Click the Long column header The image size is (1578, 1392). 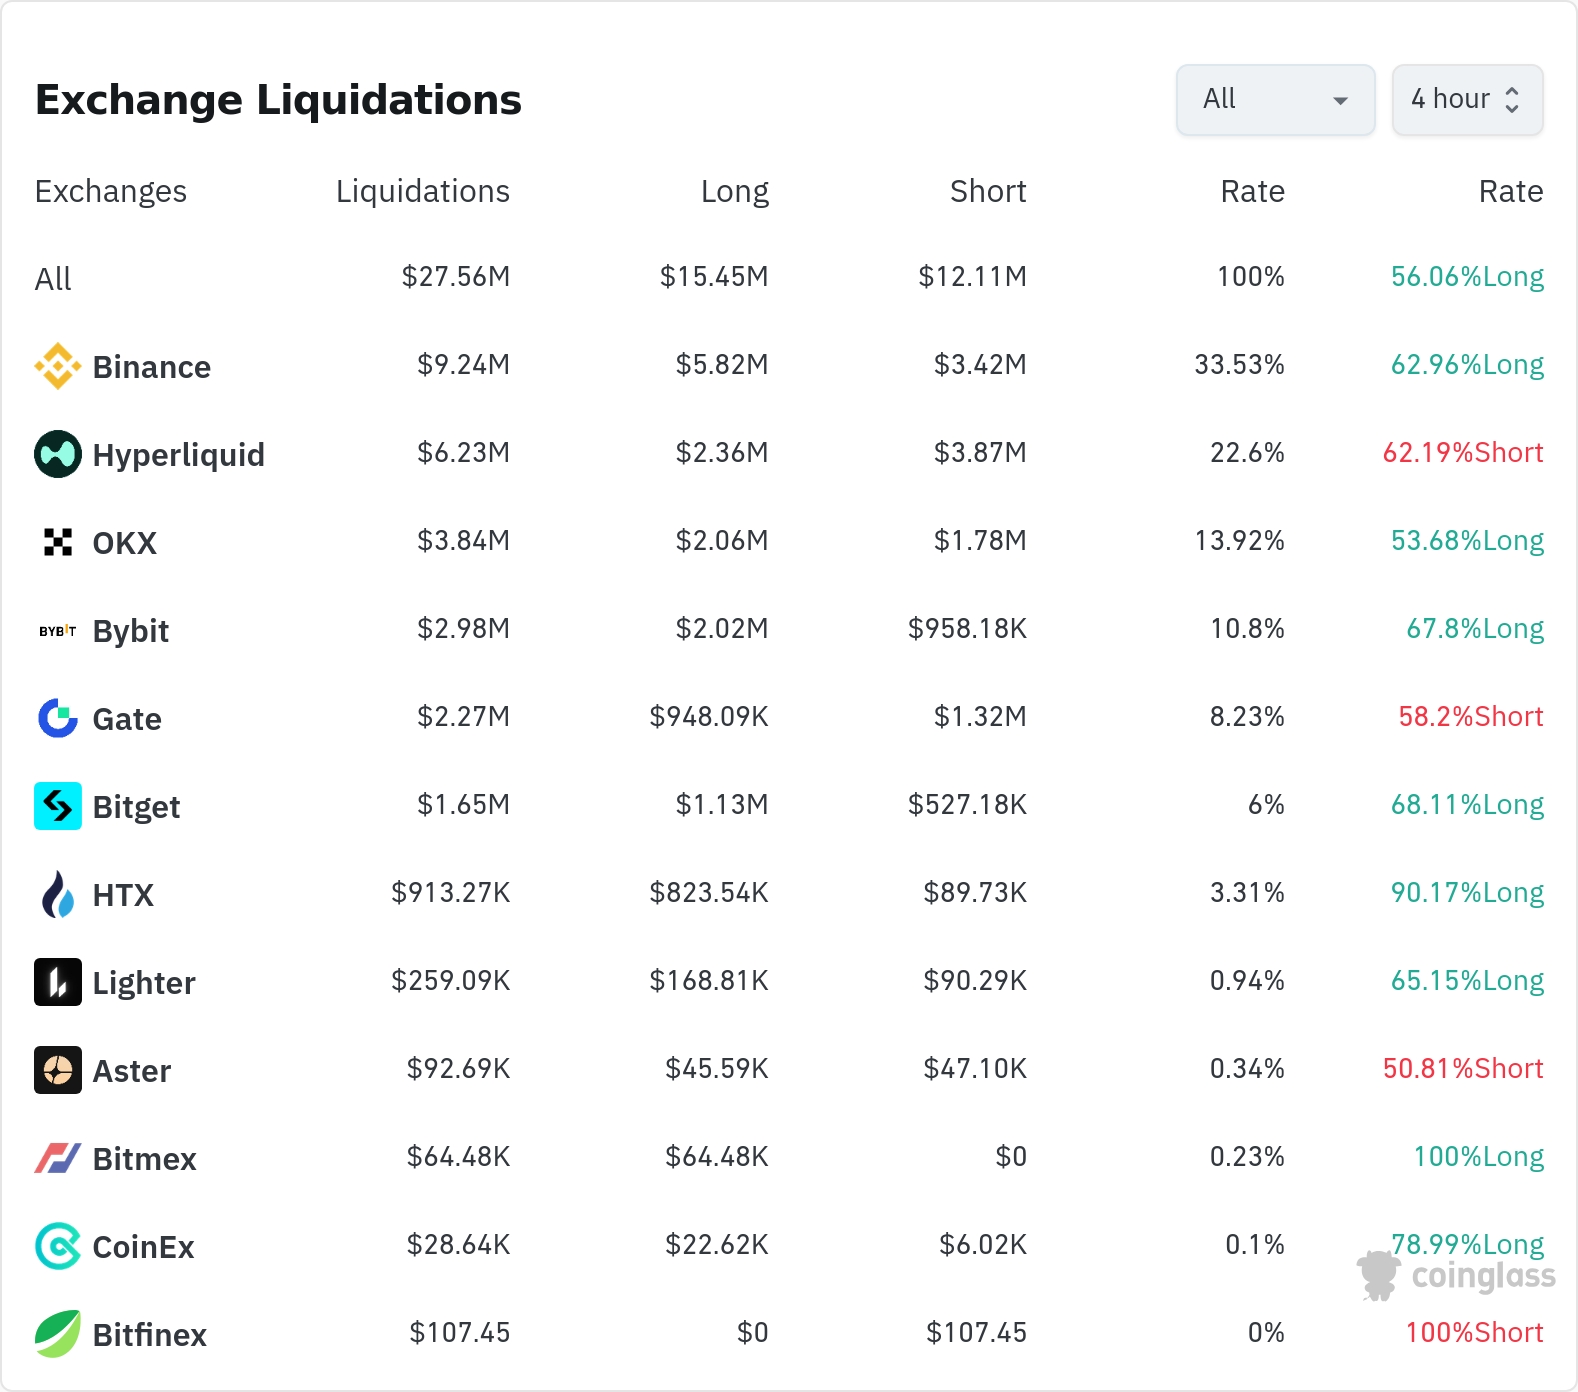[734, 191]
